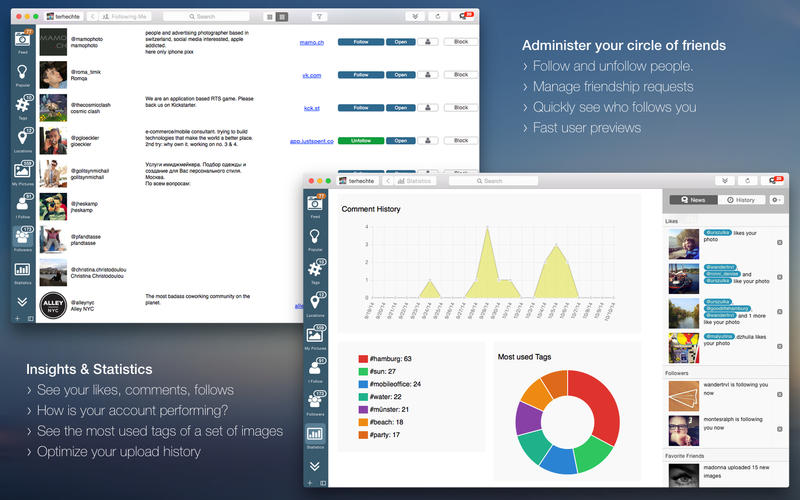This screenshot has width=800, height=500.
Task: Open the gear settings dropdown in news panel
Action: pyautogui.click(x=776, y=200)
